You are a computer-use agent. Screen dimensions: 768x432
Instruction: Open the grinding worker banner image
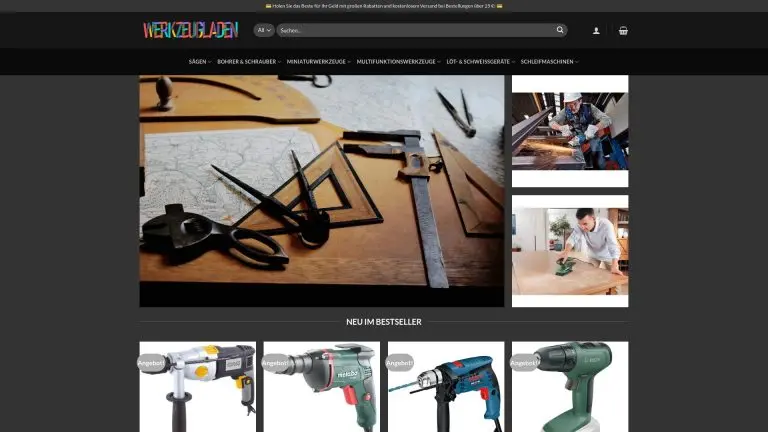click(x=570, y=131)
